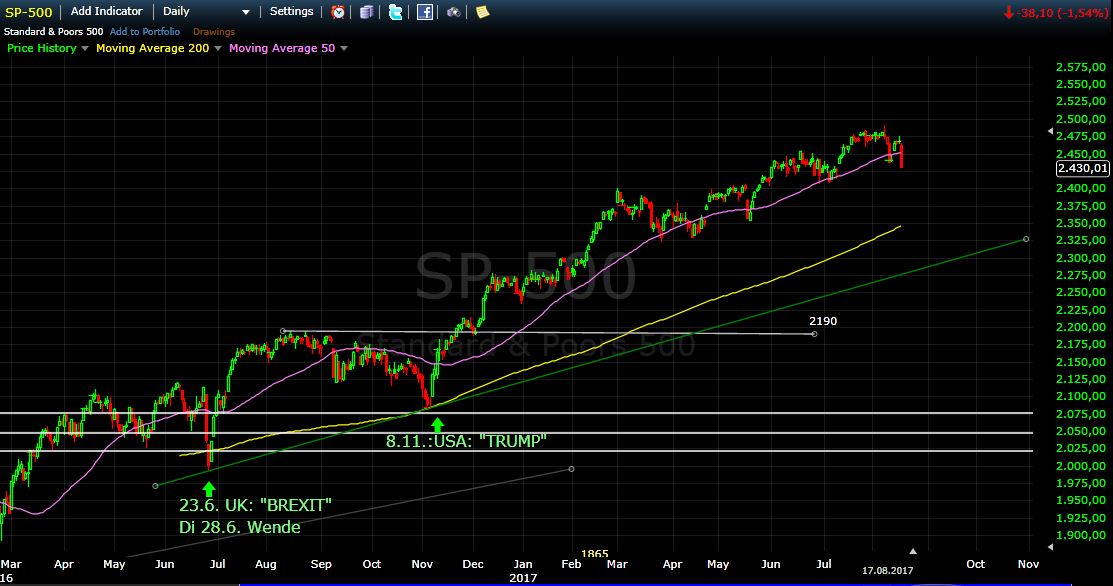1113x586 pixels.
Task: Share chart via Facebook icon
Action: pyautogui.click(x=425, y=12)
